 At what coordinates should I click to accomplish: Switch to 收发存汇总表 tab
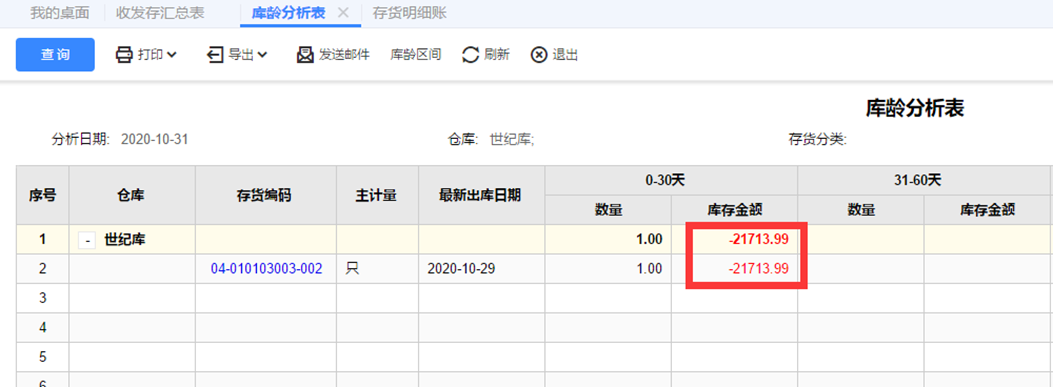[x=160, y=13]
